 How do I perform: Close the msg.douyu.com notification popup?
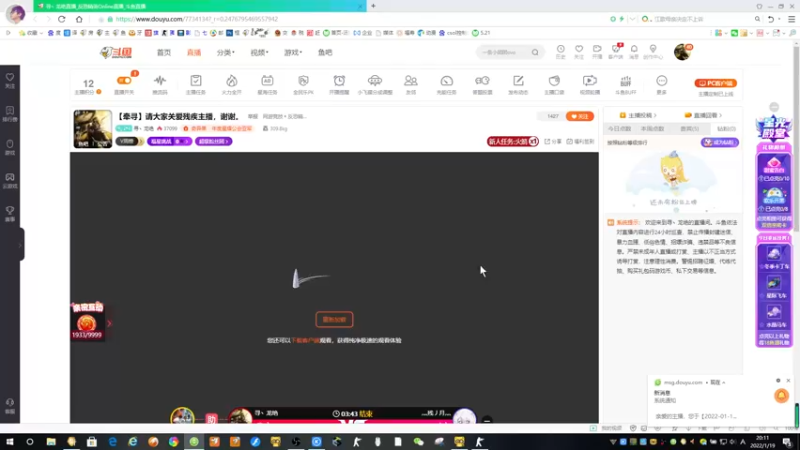pos(788,381)
